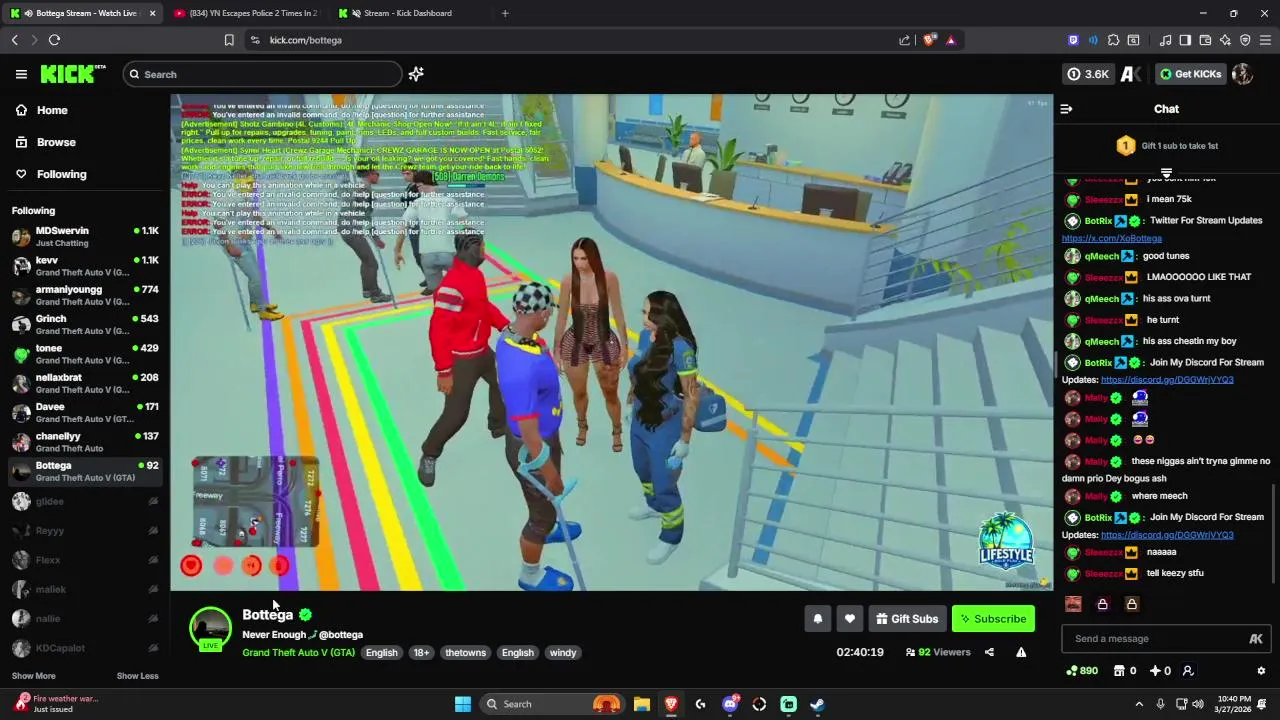Viewport: 1280px width, 720px height.
Task: Open Grinch channel in following list
Action: point(85,324)
